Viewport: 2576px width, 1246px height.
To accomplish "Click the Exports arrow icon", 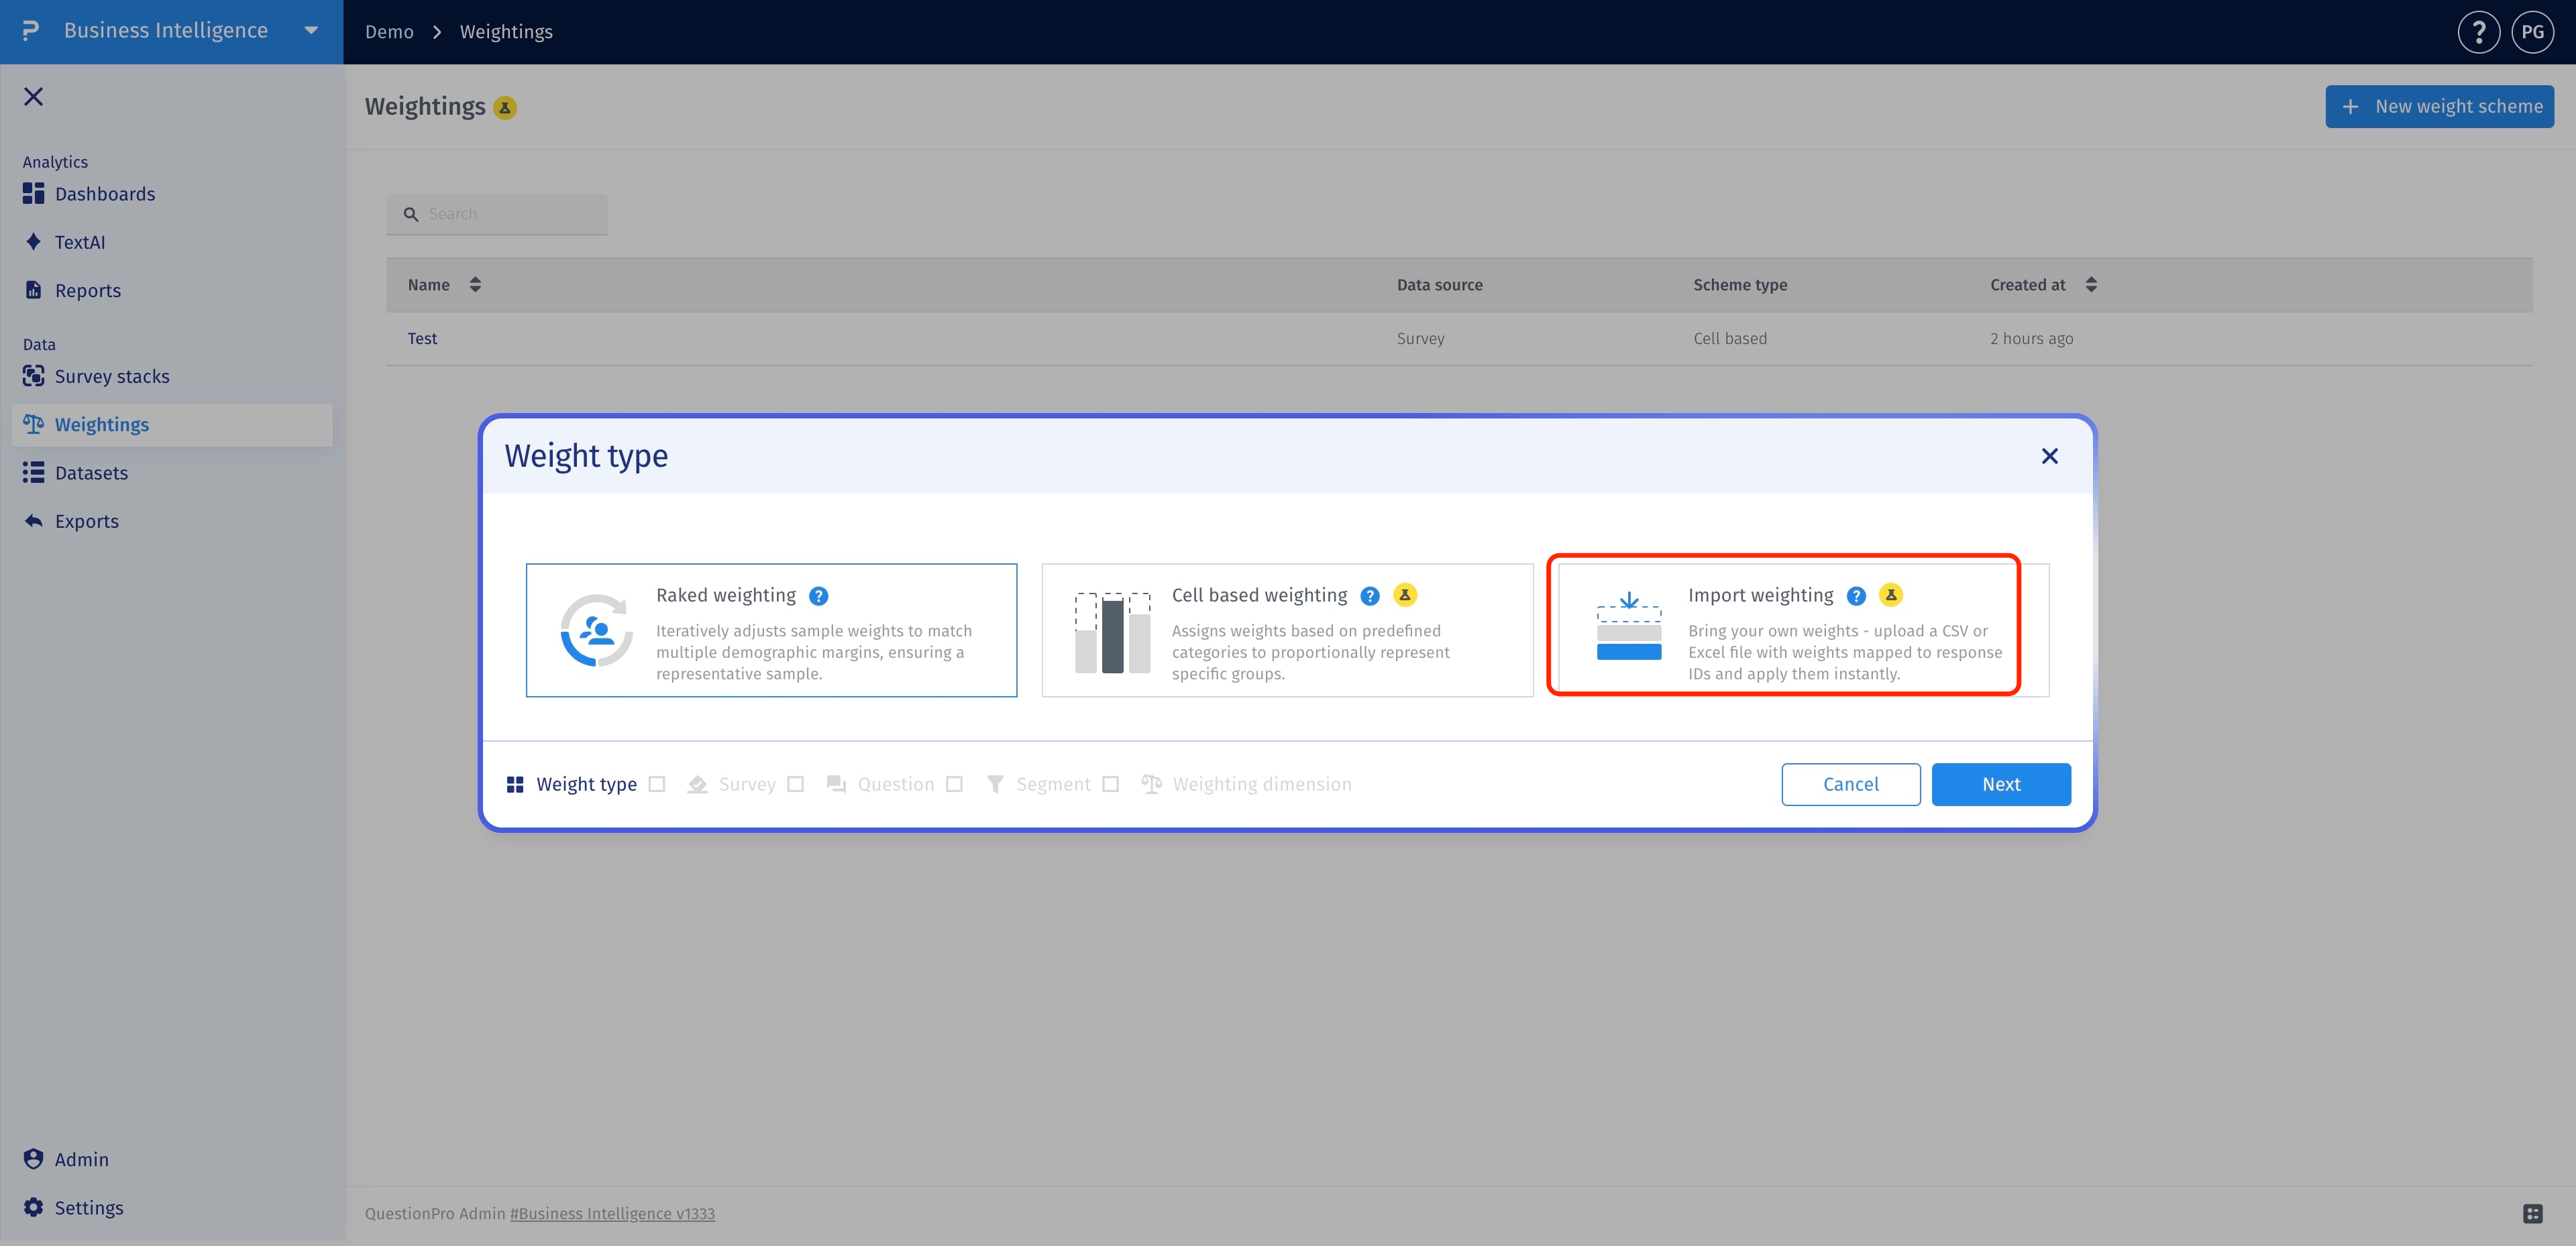I will (33, 520).
